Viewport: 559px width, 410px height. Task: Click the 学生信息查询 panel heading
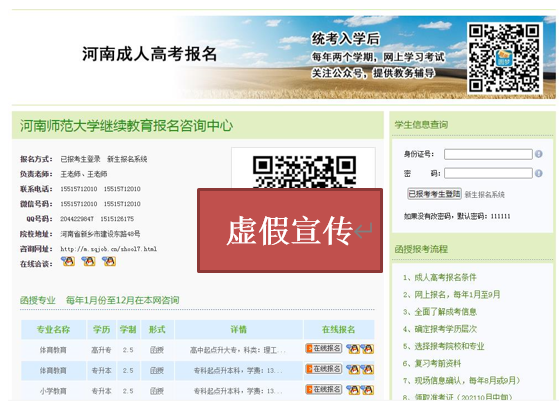tap(421, 125)
